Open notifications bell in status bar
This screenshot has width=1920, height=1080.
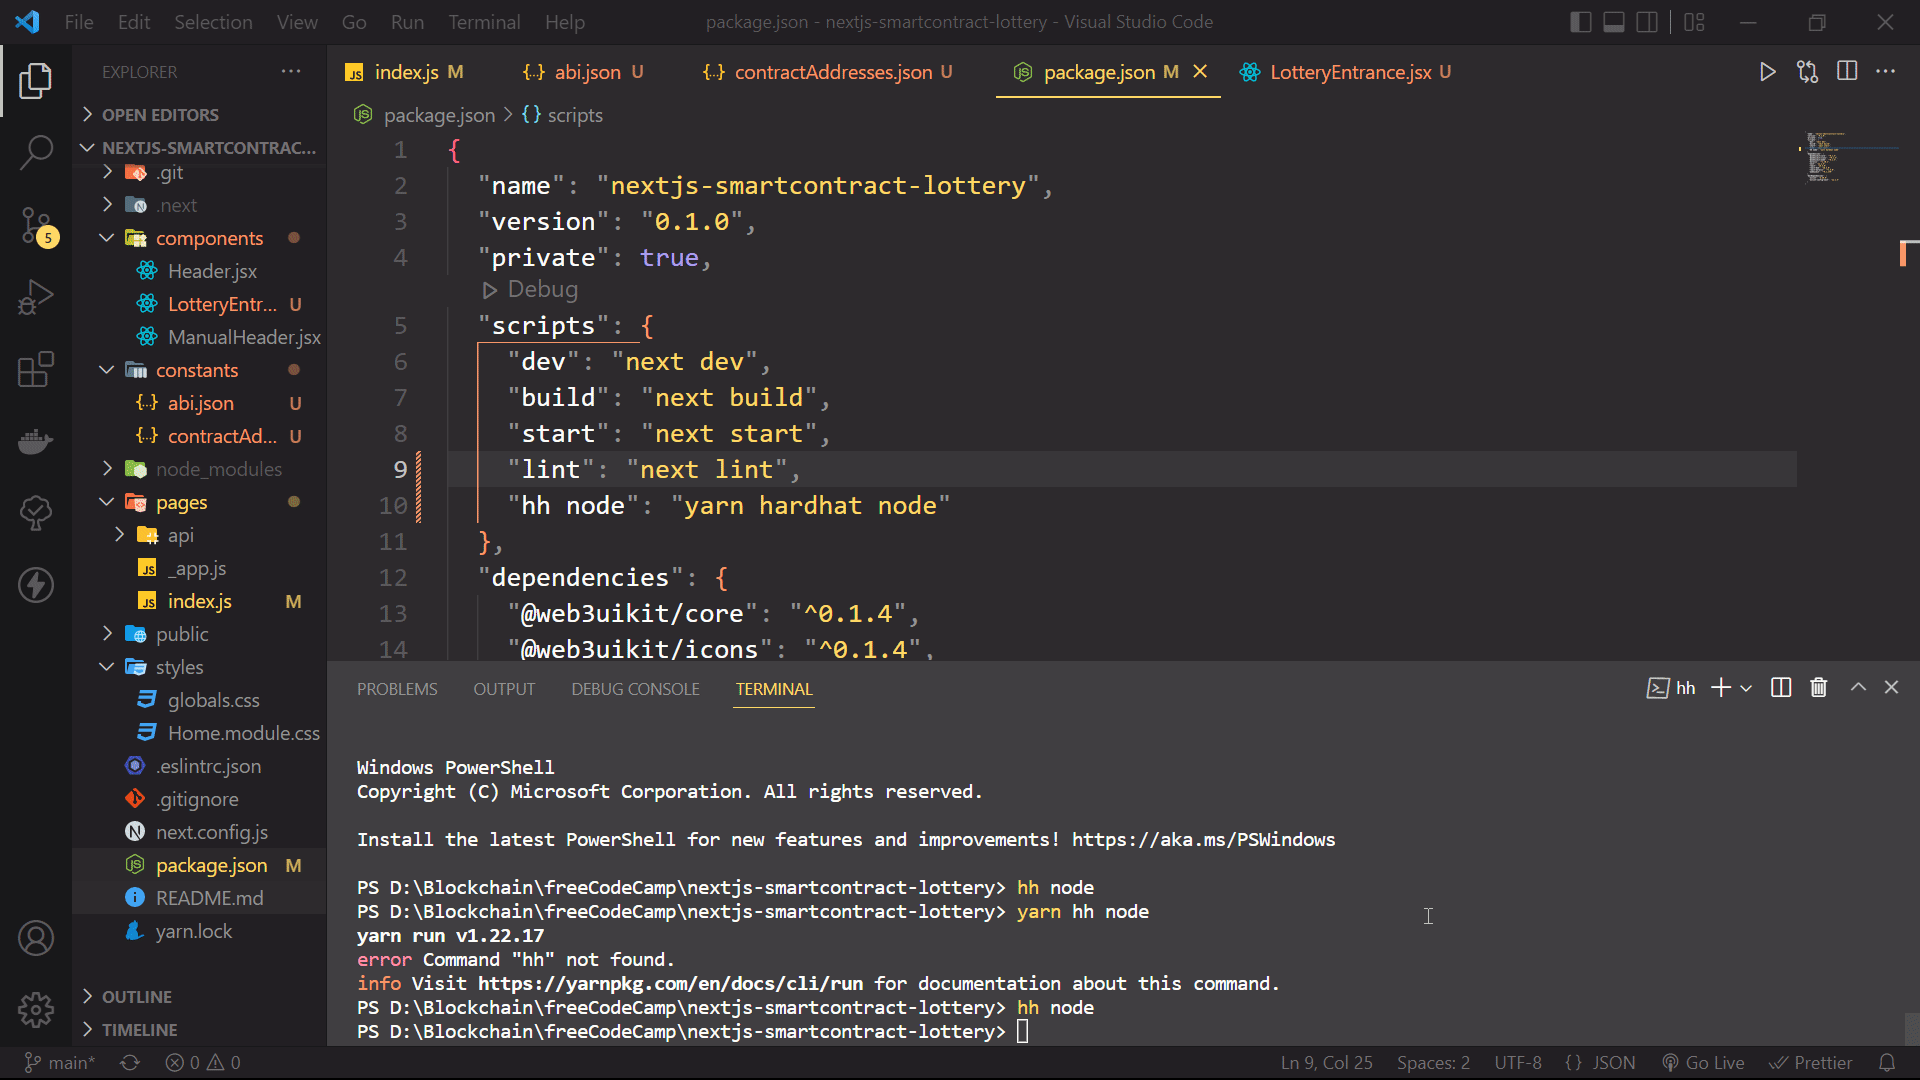pos(1887,1063)
